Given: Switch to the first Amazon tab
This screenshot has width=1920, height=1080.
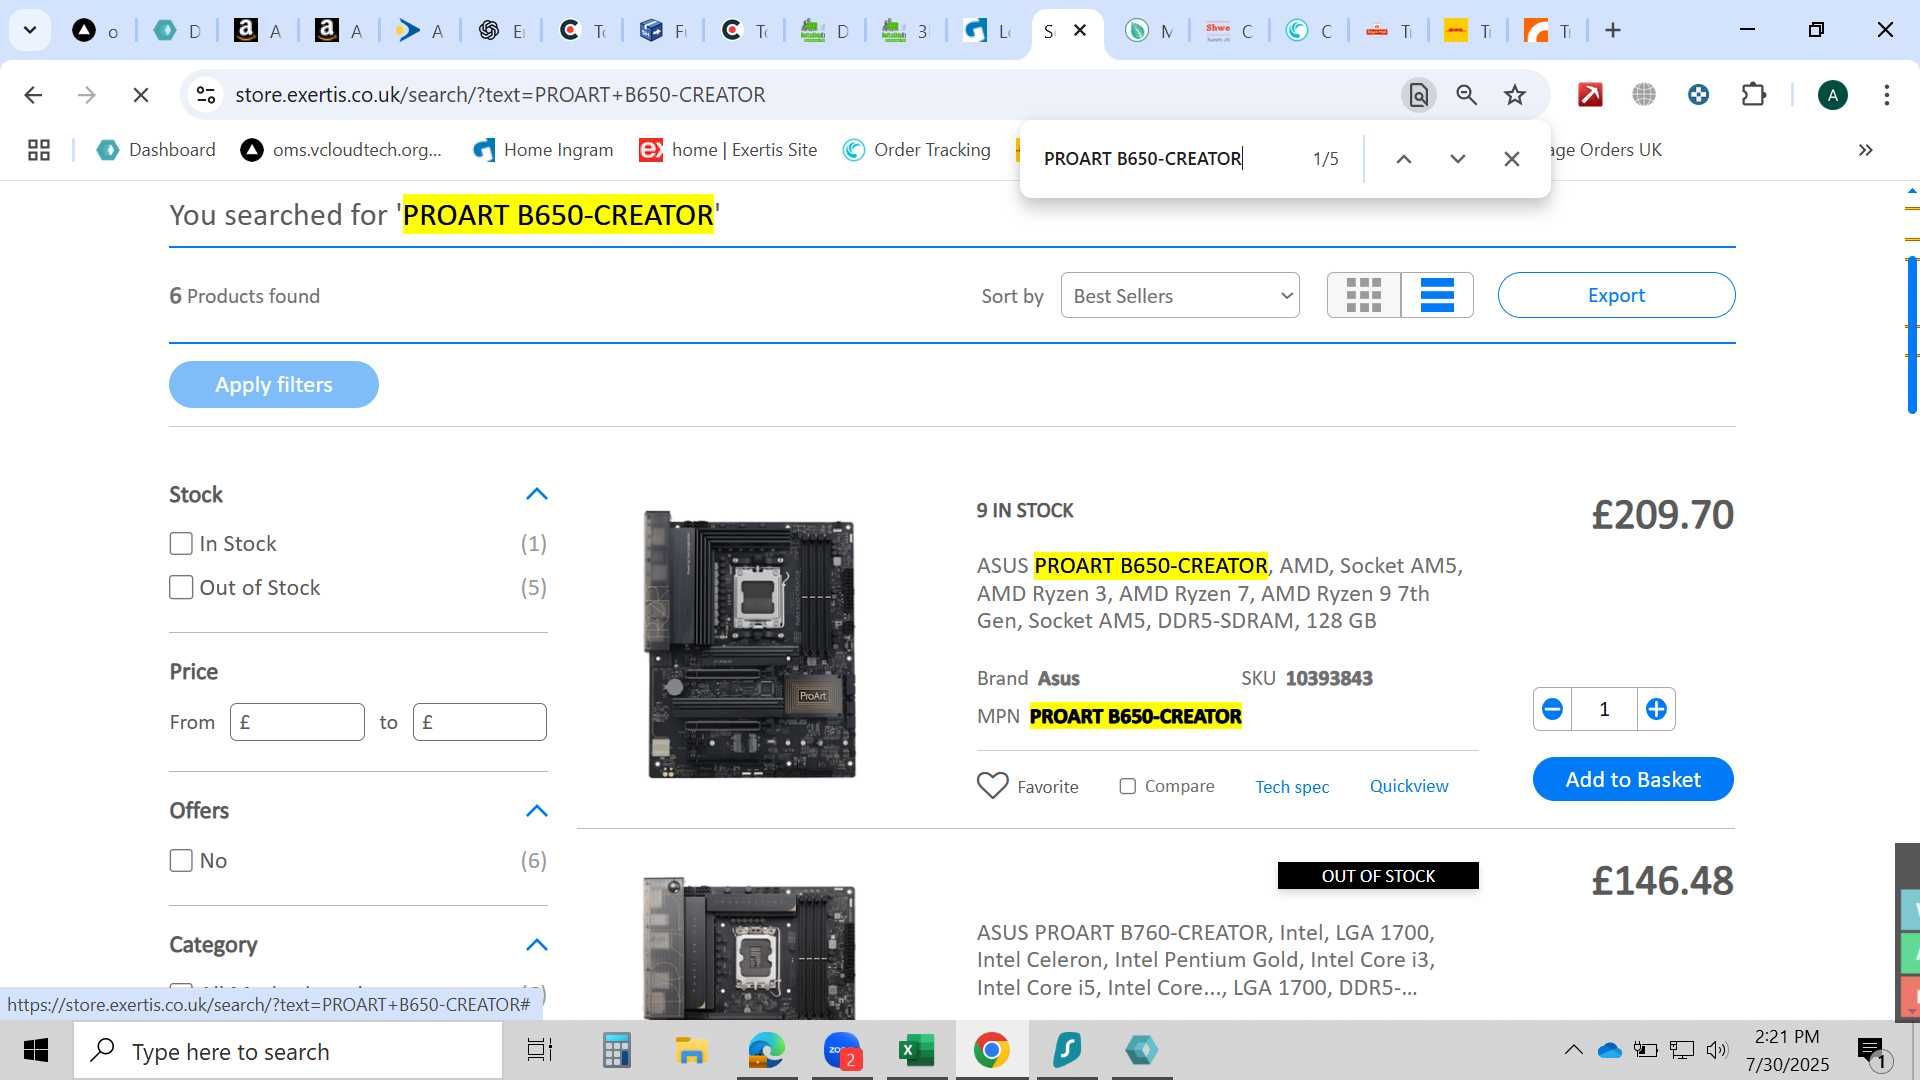Looking at the screenshot, I should [258, 31].
